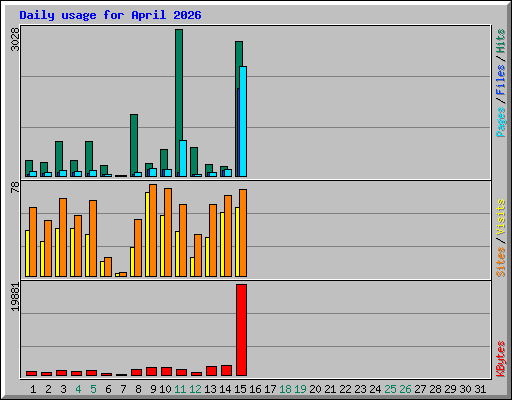Click day 8 on the x-axis

tap(138, 389)
